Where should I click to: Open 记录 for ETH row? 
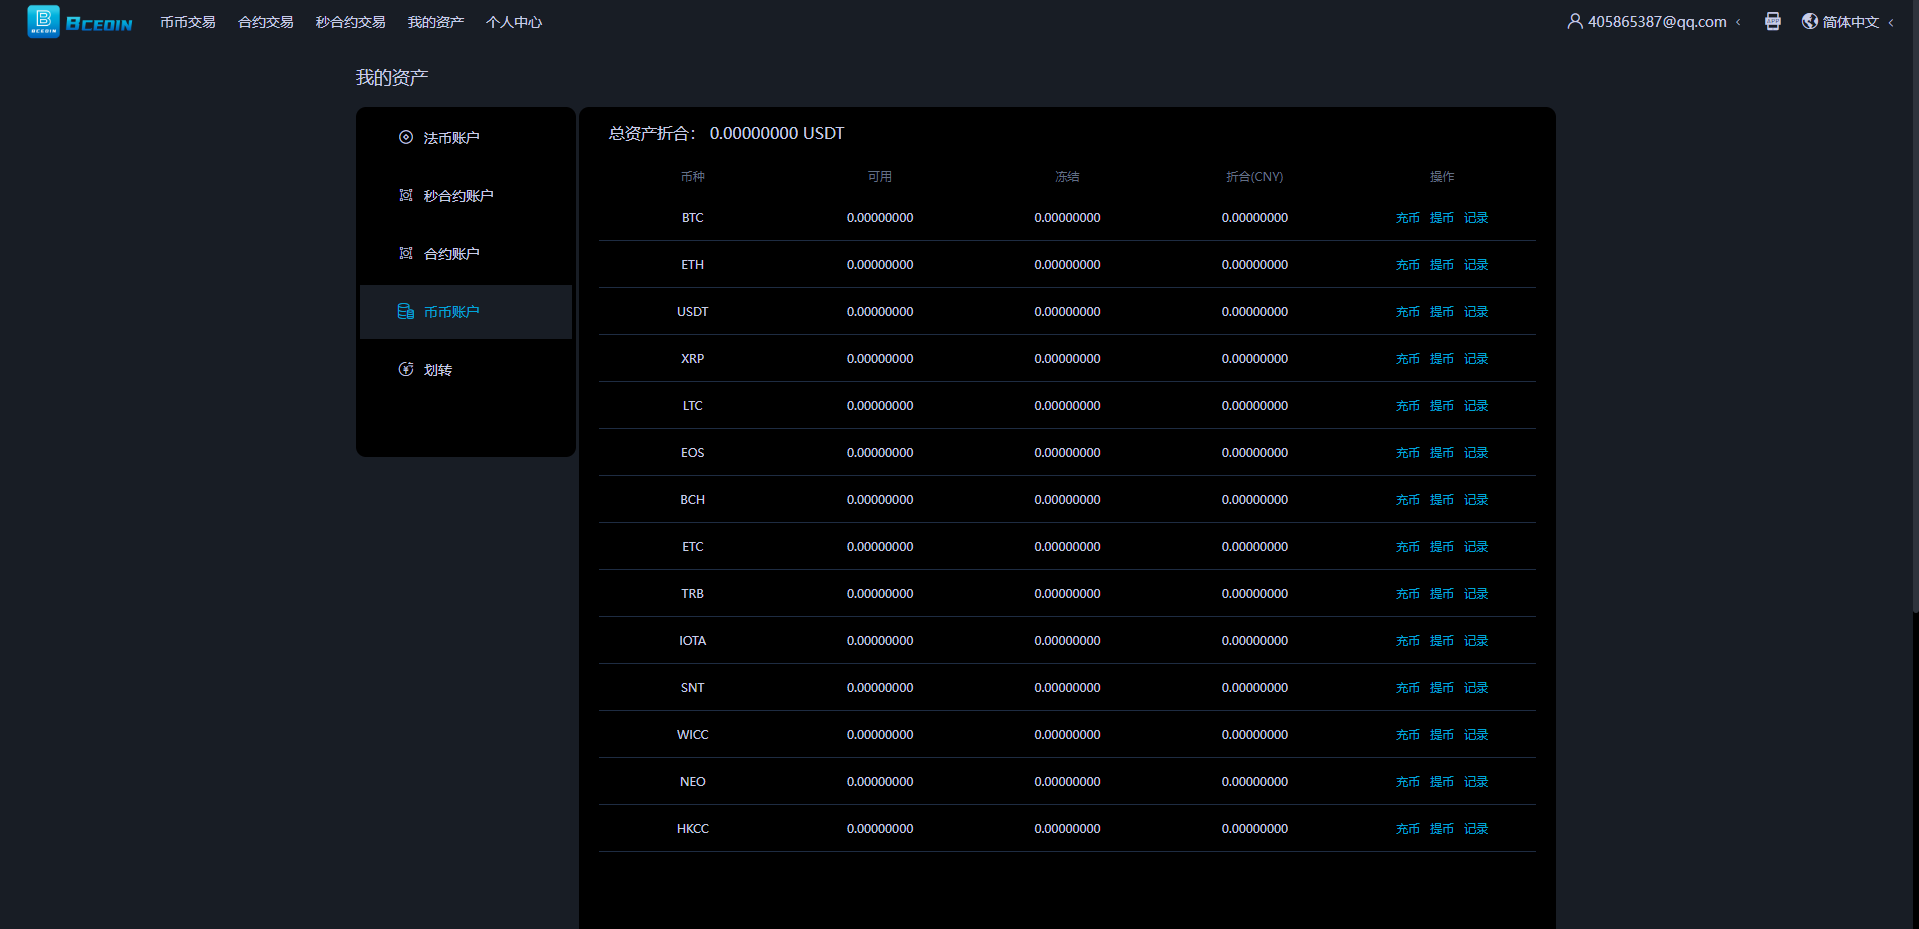[x=1475, y=265]
